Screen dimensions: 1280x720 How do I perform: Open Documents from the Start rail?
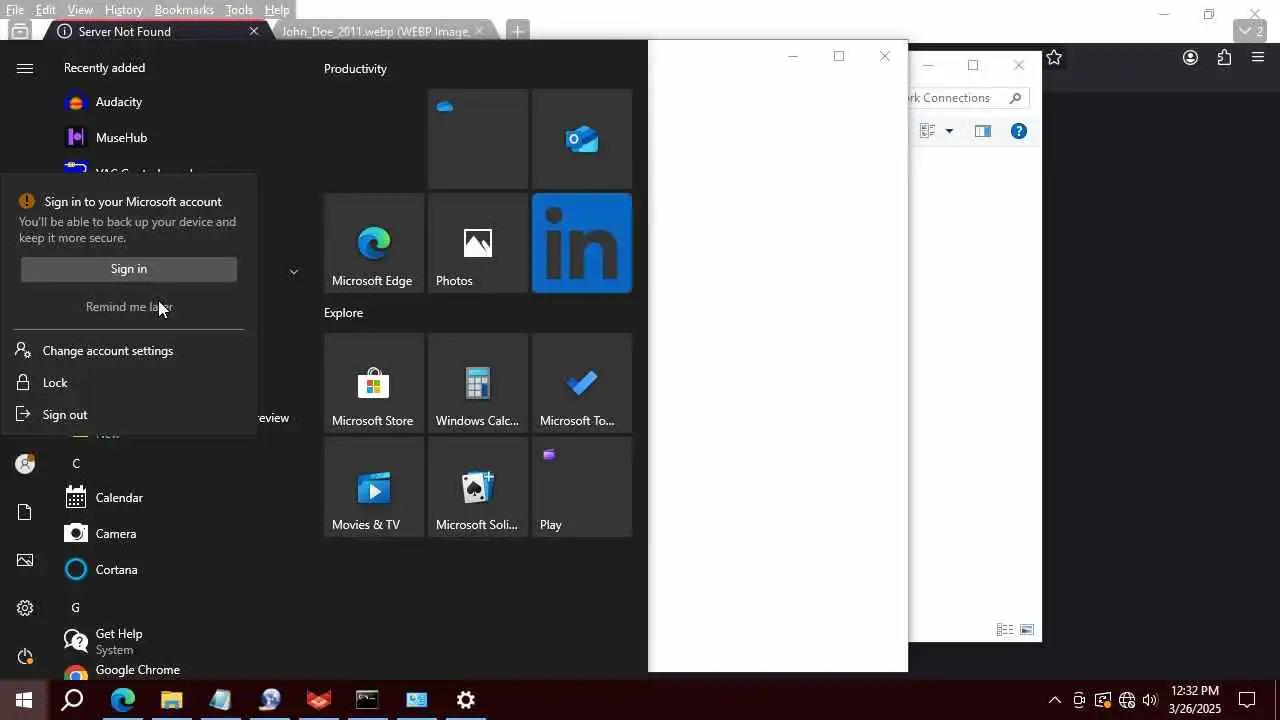pyautogui.click(x=25, y=512)
